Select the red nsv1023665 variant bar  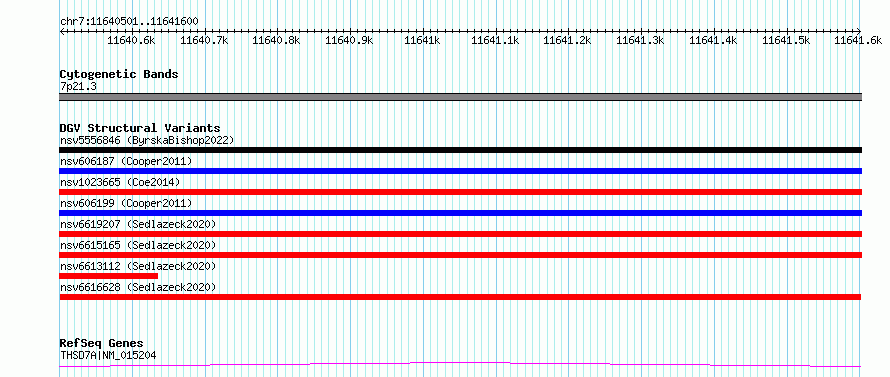(460, 192)
